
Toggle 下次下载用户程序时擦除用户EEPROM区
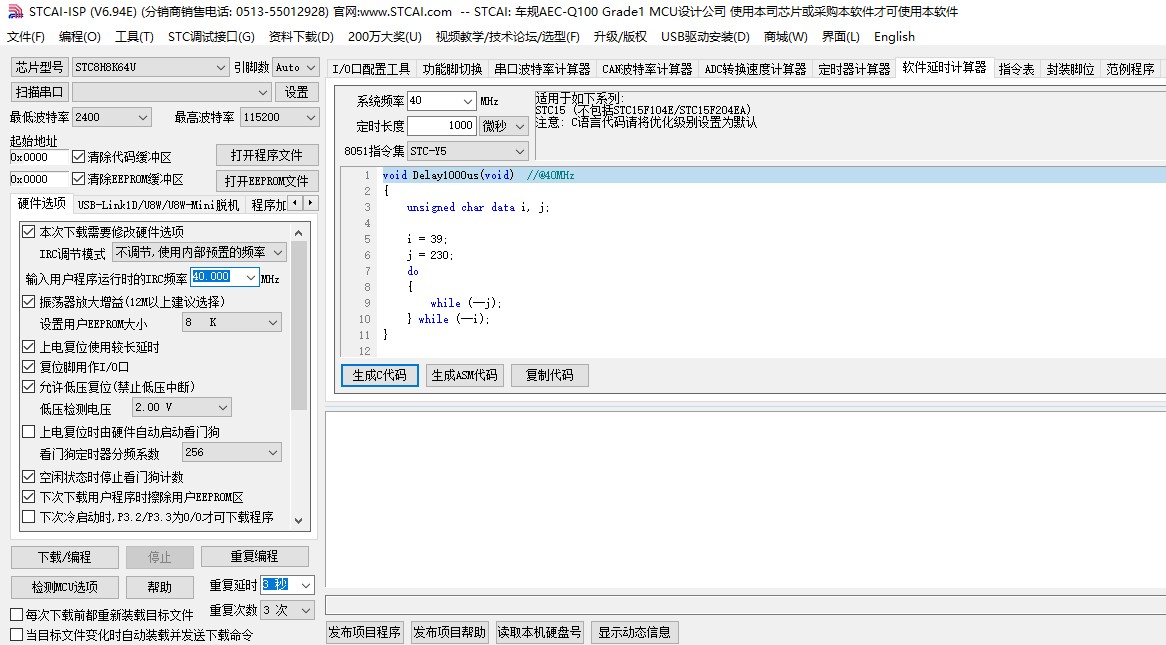click(x=28, y=497)
